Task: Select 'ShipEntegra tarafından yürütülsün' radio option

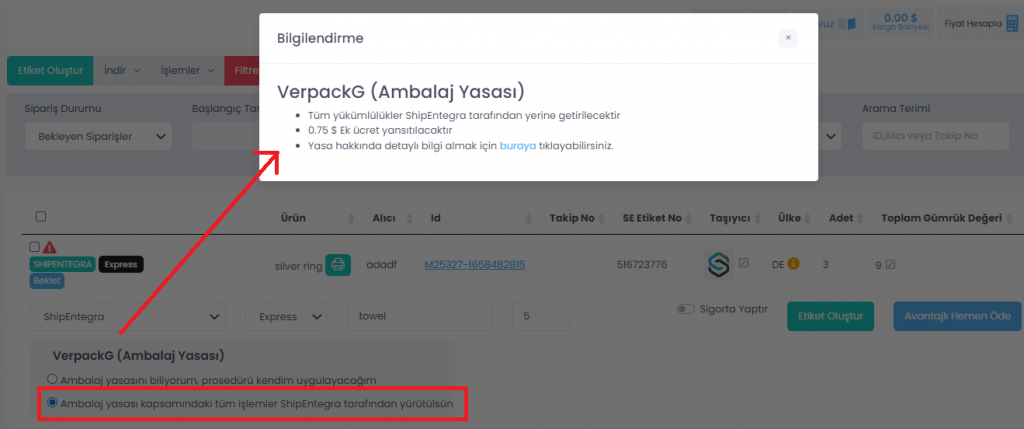Action: coord(52,403)
